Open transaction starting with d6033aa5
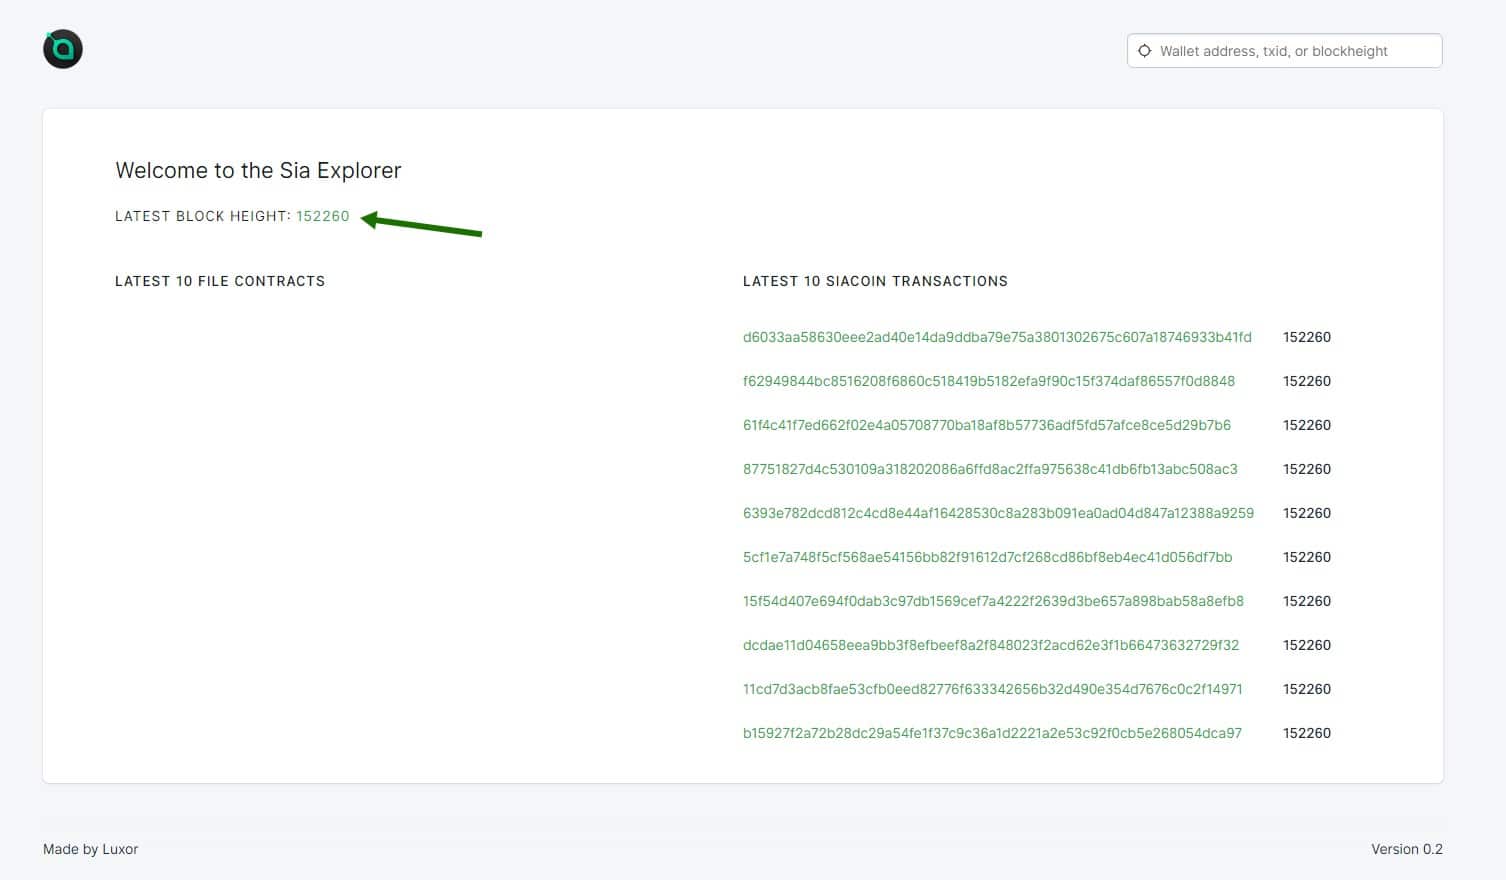 [x=997, y=337]
